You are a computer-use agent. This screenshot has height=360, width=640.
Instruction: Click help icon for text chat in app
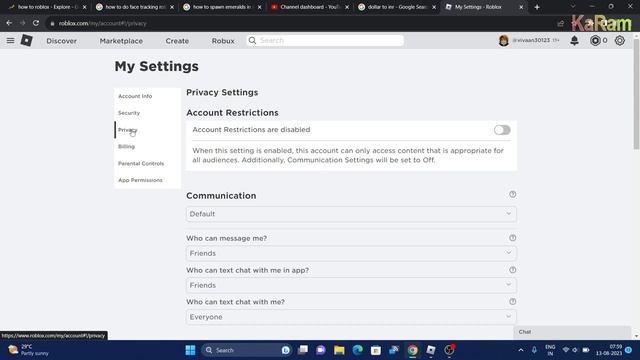point(513,270)
